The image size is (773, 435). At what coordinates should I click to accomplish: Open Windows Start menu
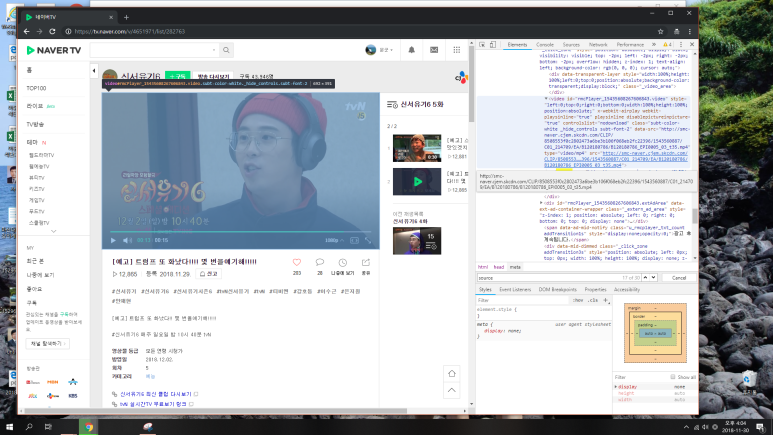tap(9, 427)
